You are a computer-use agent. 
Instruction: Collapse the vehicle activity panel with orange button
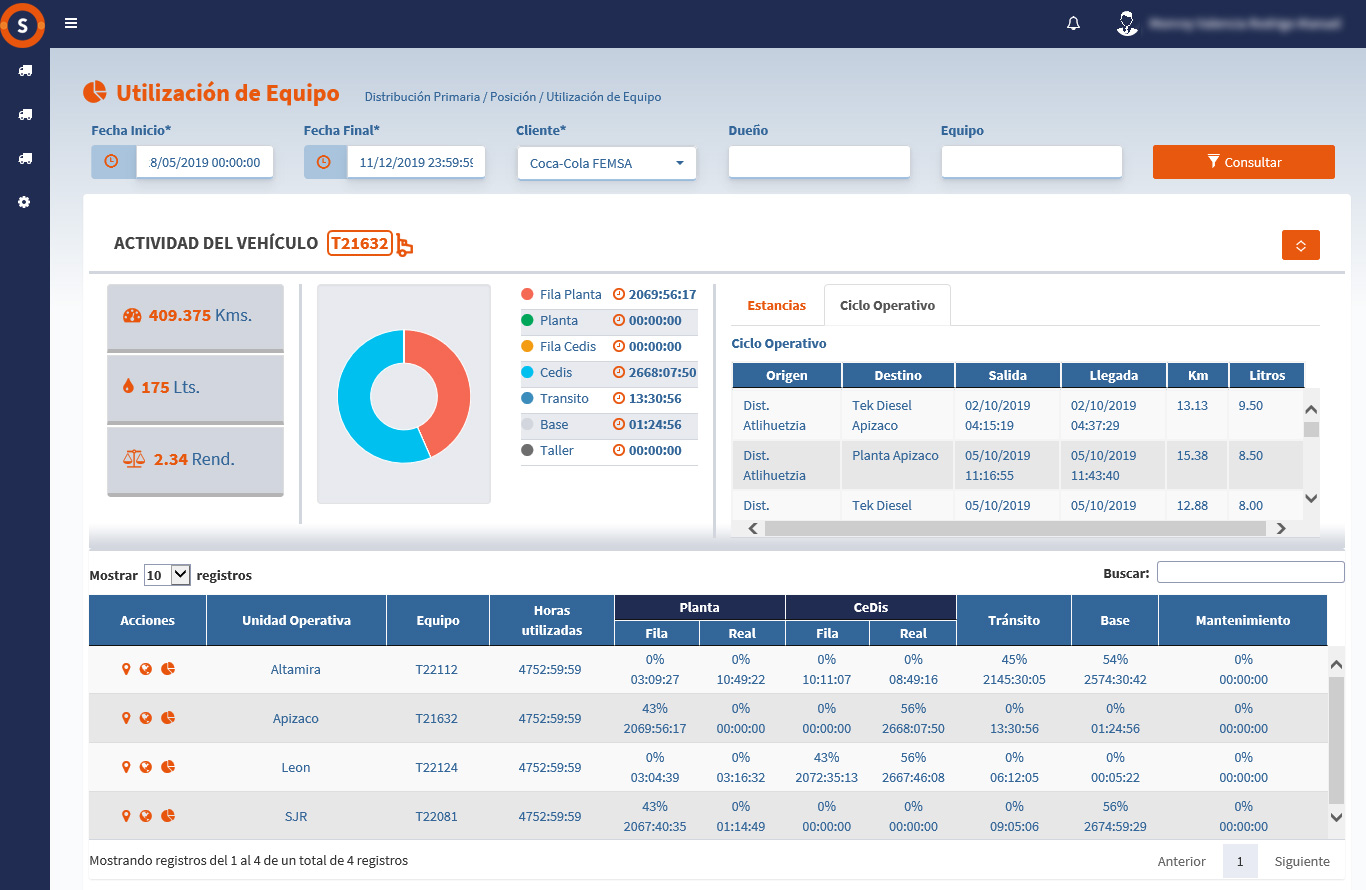coord(1300,245)
